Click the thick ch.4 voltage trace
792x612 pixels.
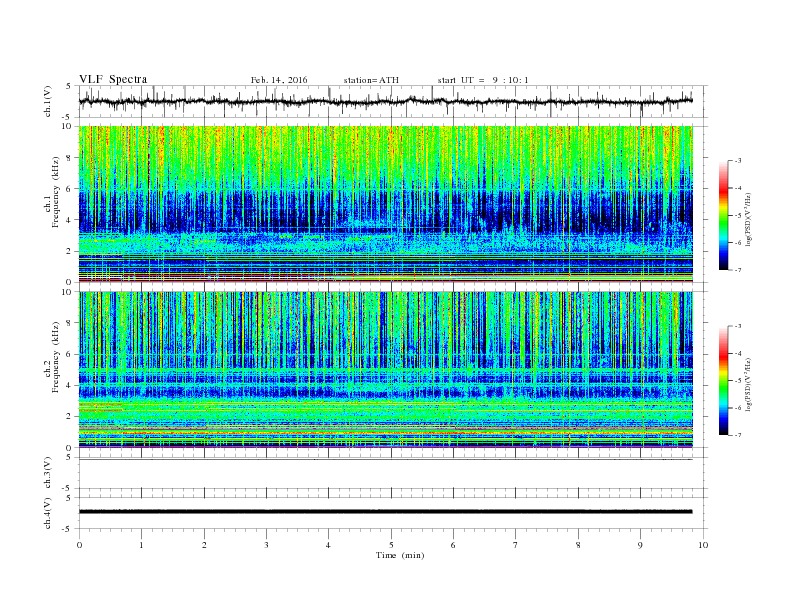coord(385,512)
